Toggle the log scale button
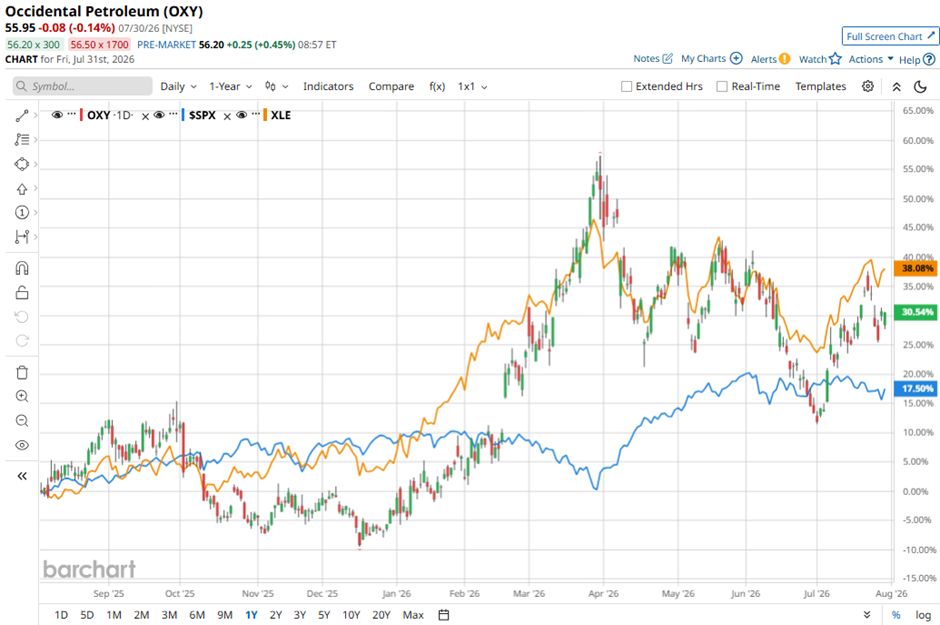Image resolution: width=940 pixels, height=625 pixels. click(923, 615)
